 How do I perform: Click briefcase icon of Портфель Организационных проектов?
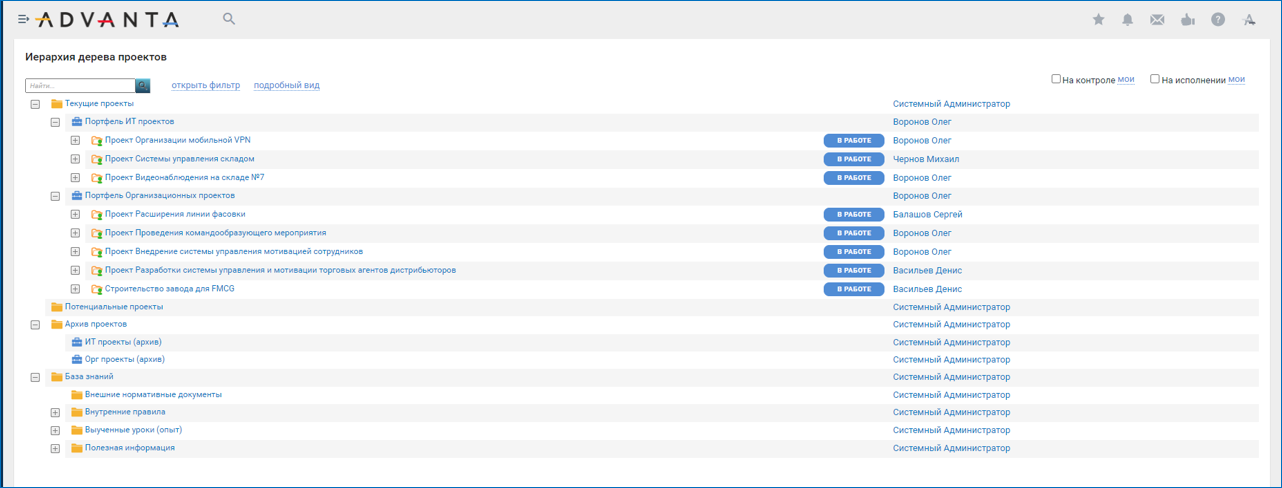(77, 196)
